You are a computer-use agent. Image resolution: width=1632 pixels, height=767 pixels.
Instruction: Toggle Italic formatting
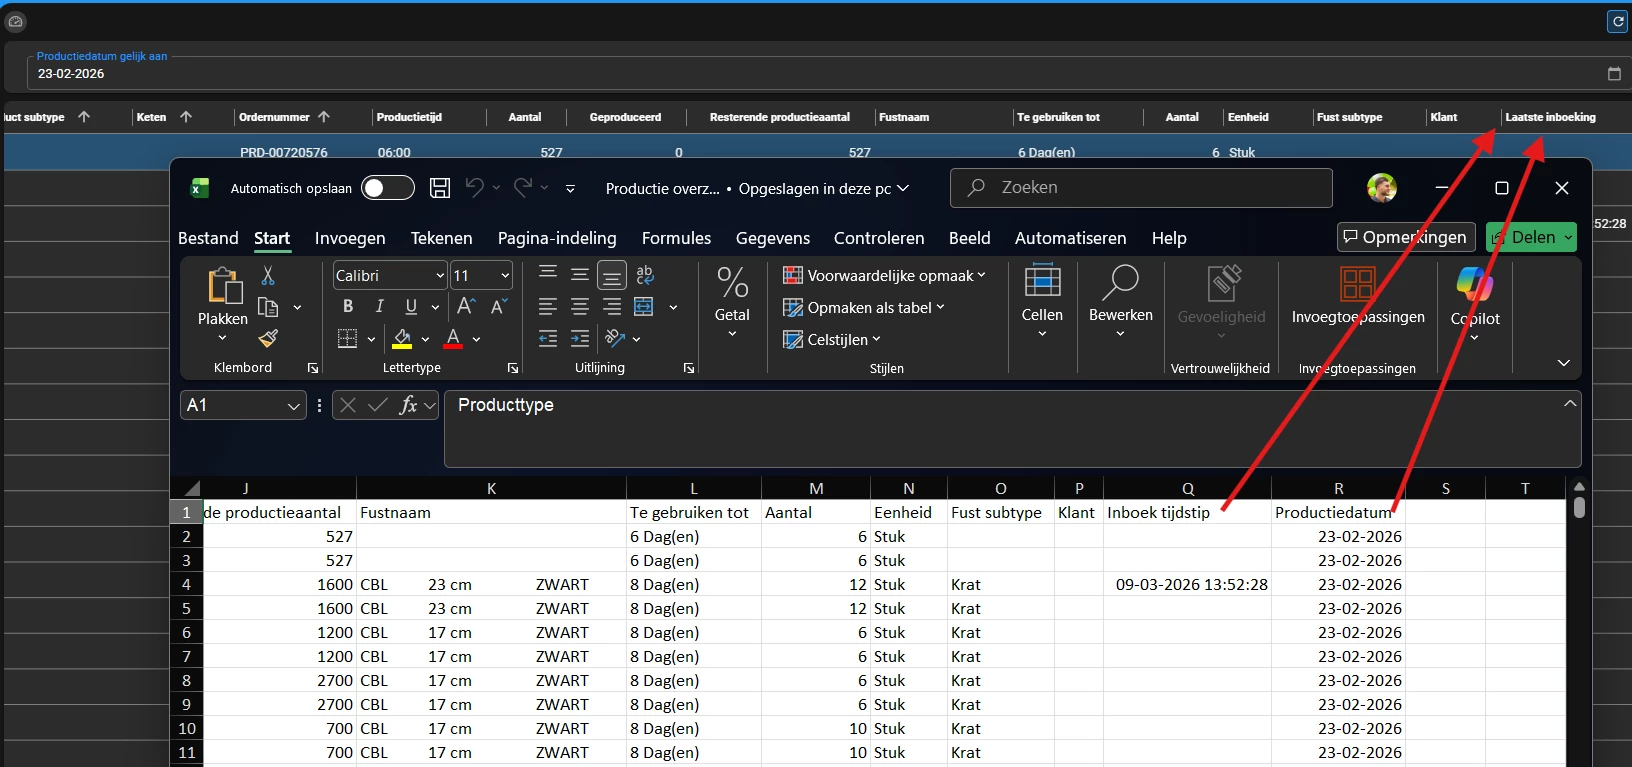point(380,307)
